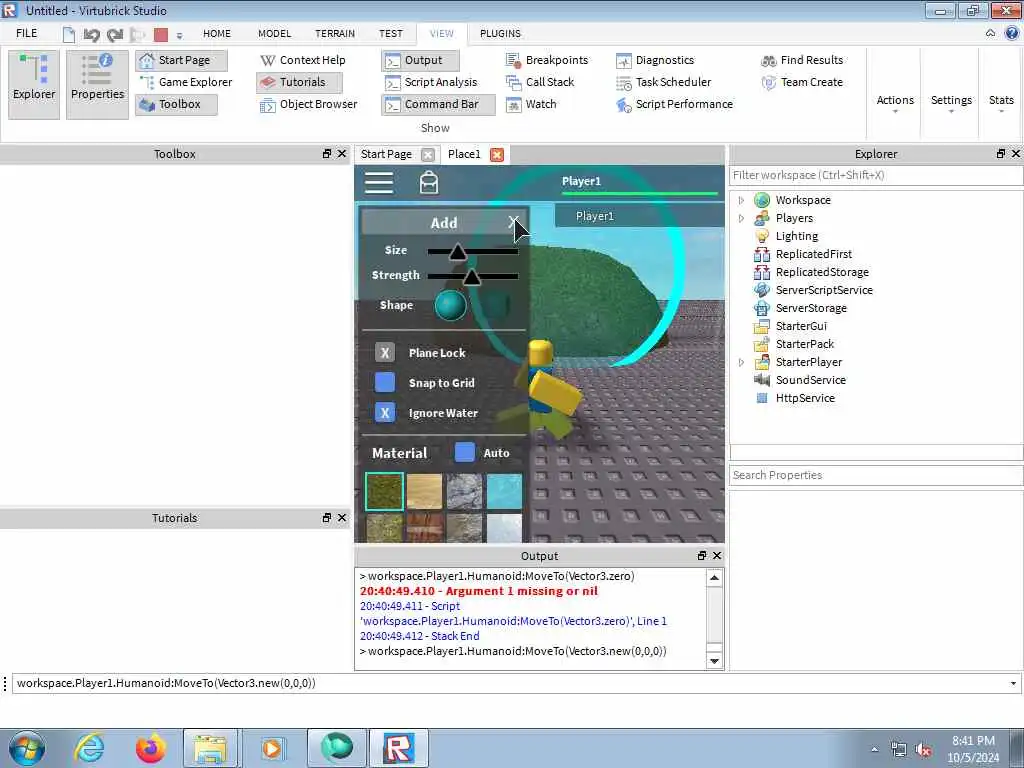This screenshot has width=1024, height=768.
Task: Expand the Workspace tree node
Action: click(x=741, y=200)
